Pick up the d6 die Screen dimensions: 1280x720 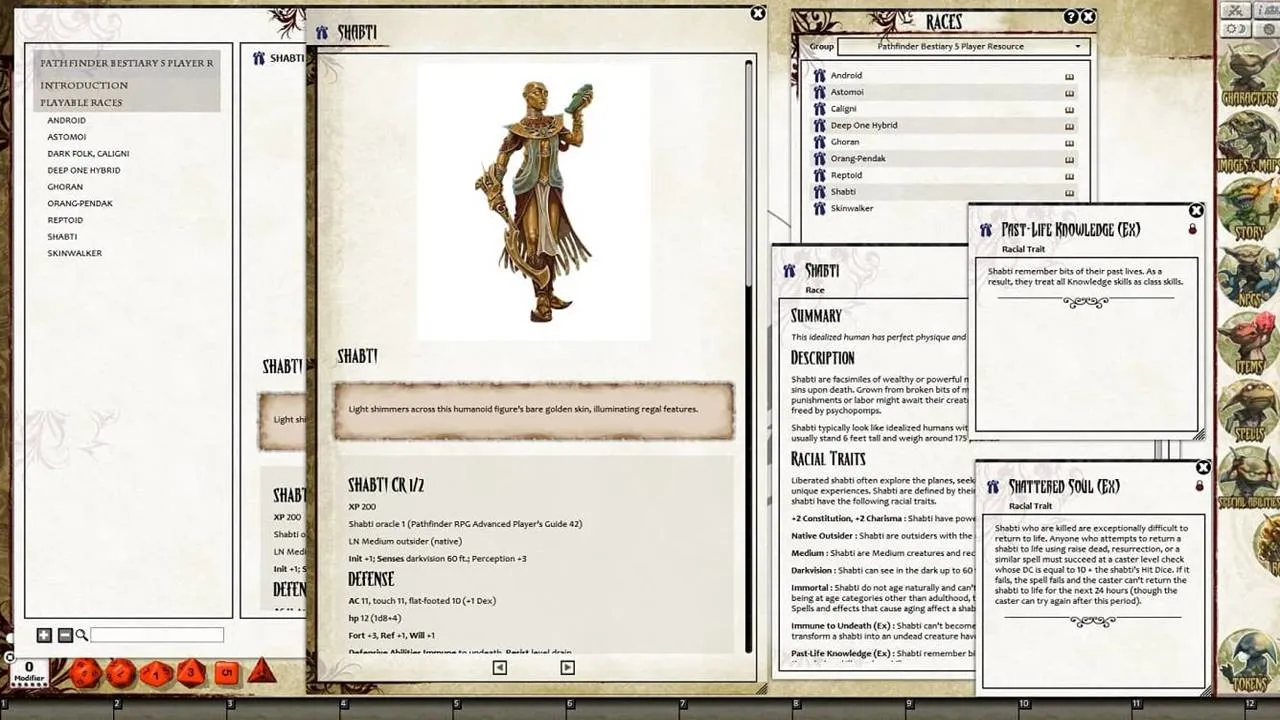point(226,672)
